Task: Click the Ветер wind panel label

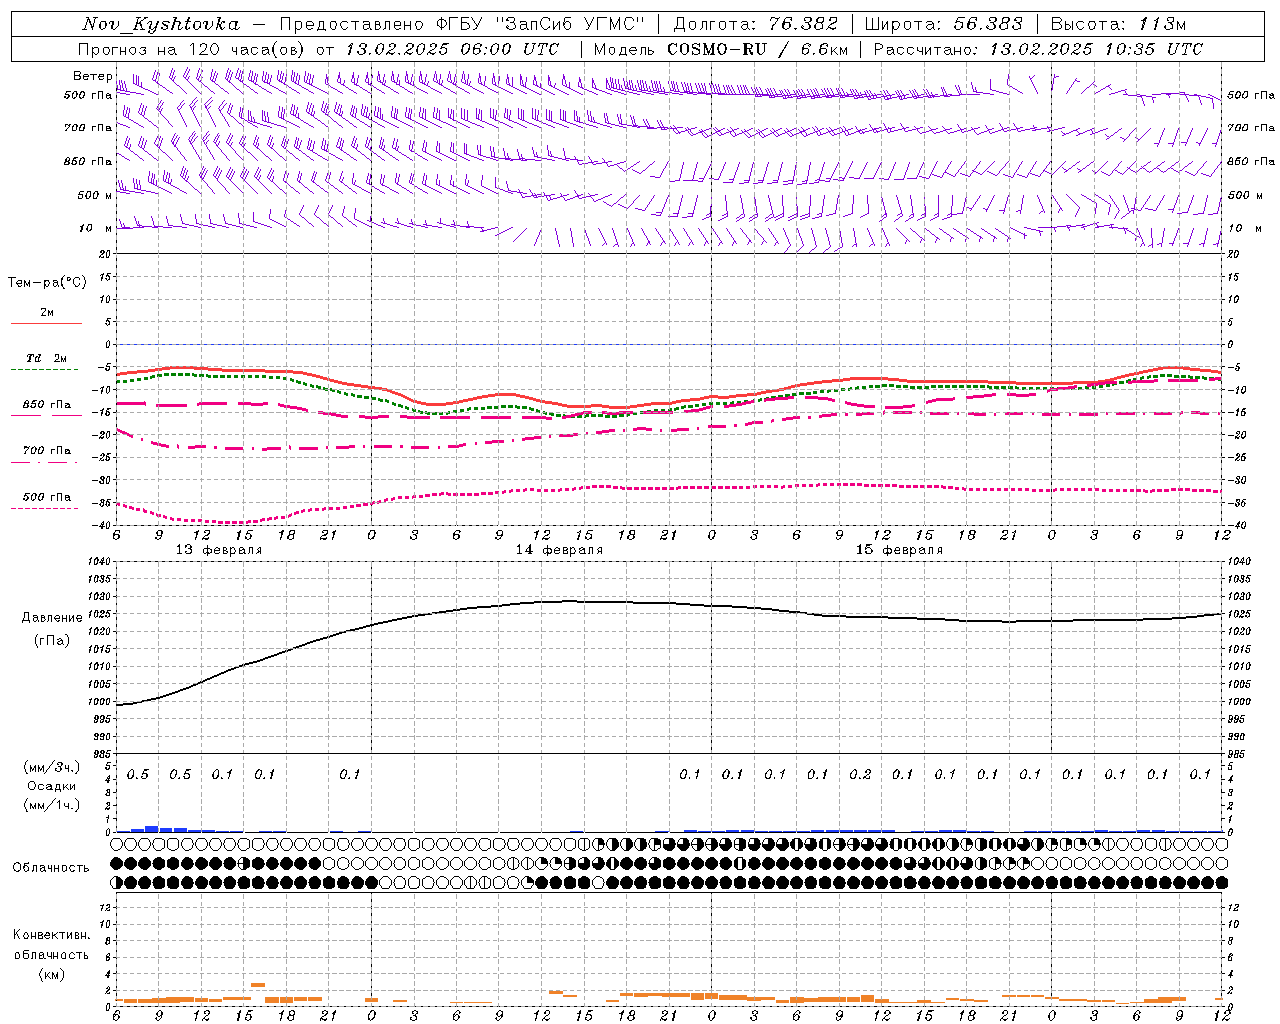Action: click(x=93, y=76)
